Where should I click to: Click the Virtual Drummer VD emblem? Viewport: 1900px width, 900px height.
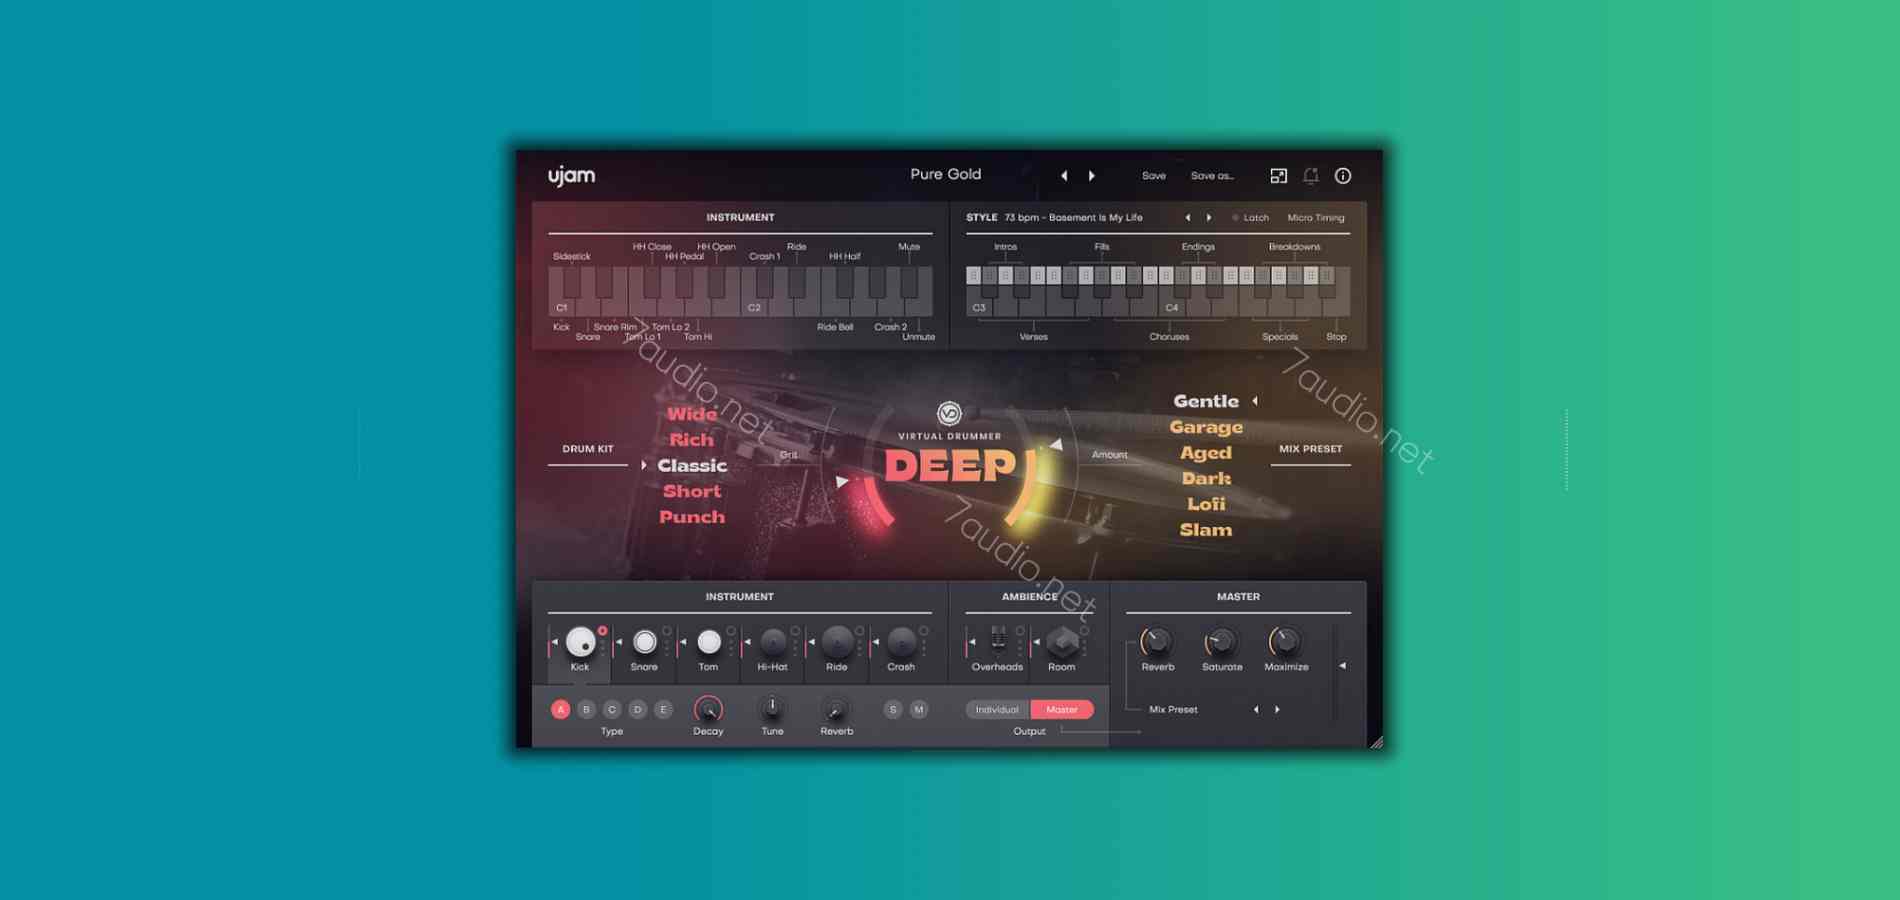tap(949, 413)
